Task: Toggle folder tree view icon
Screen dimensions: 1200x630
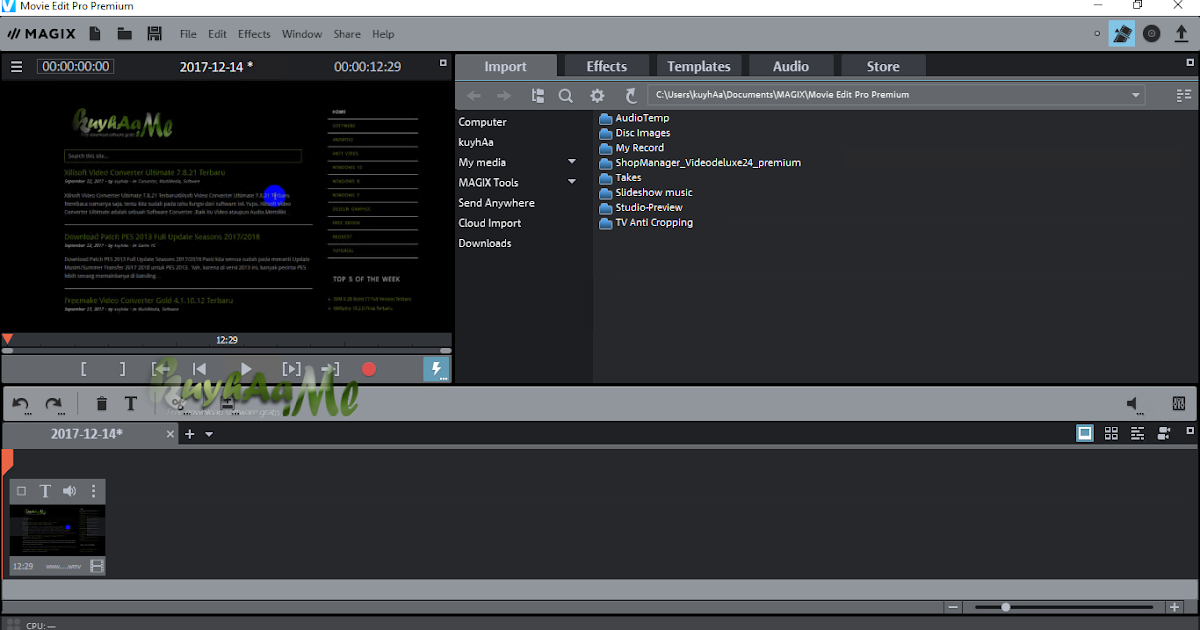Action: coord(538,95)
